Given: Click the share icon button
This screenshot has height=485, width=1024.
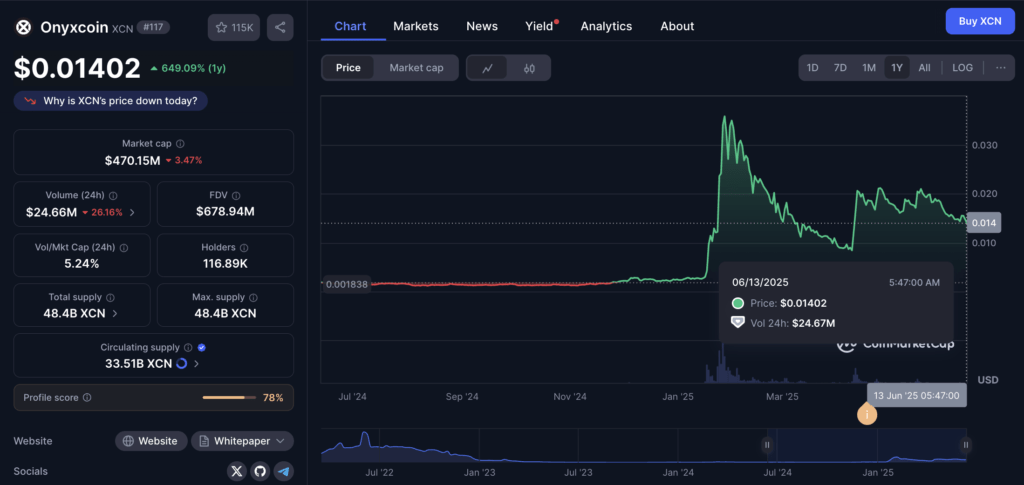Looking at the screenshot, I should pos(280,27).
